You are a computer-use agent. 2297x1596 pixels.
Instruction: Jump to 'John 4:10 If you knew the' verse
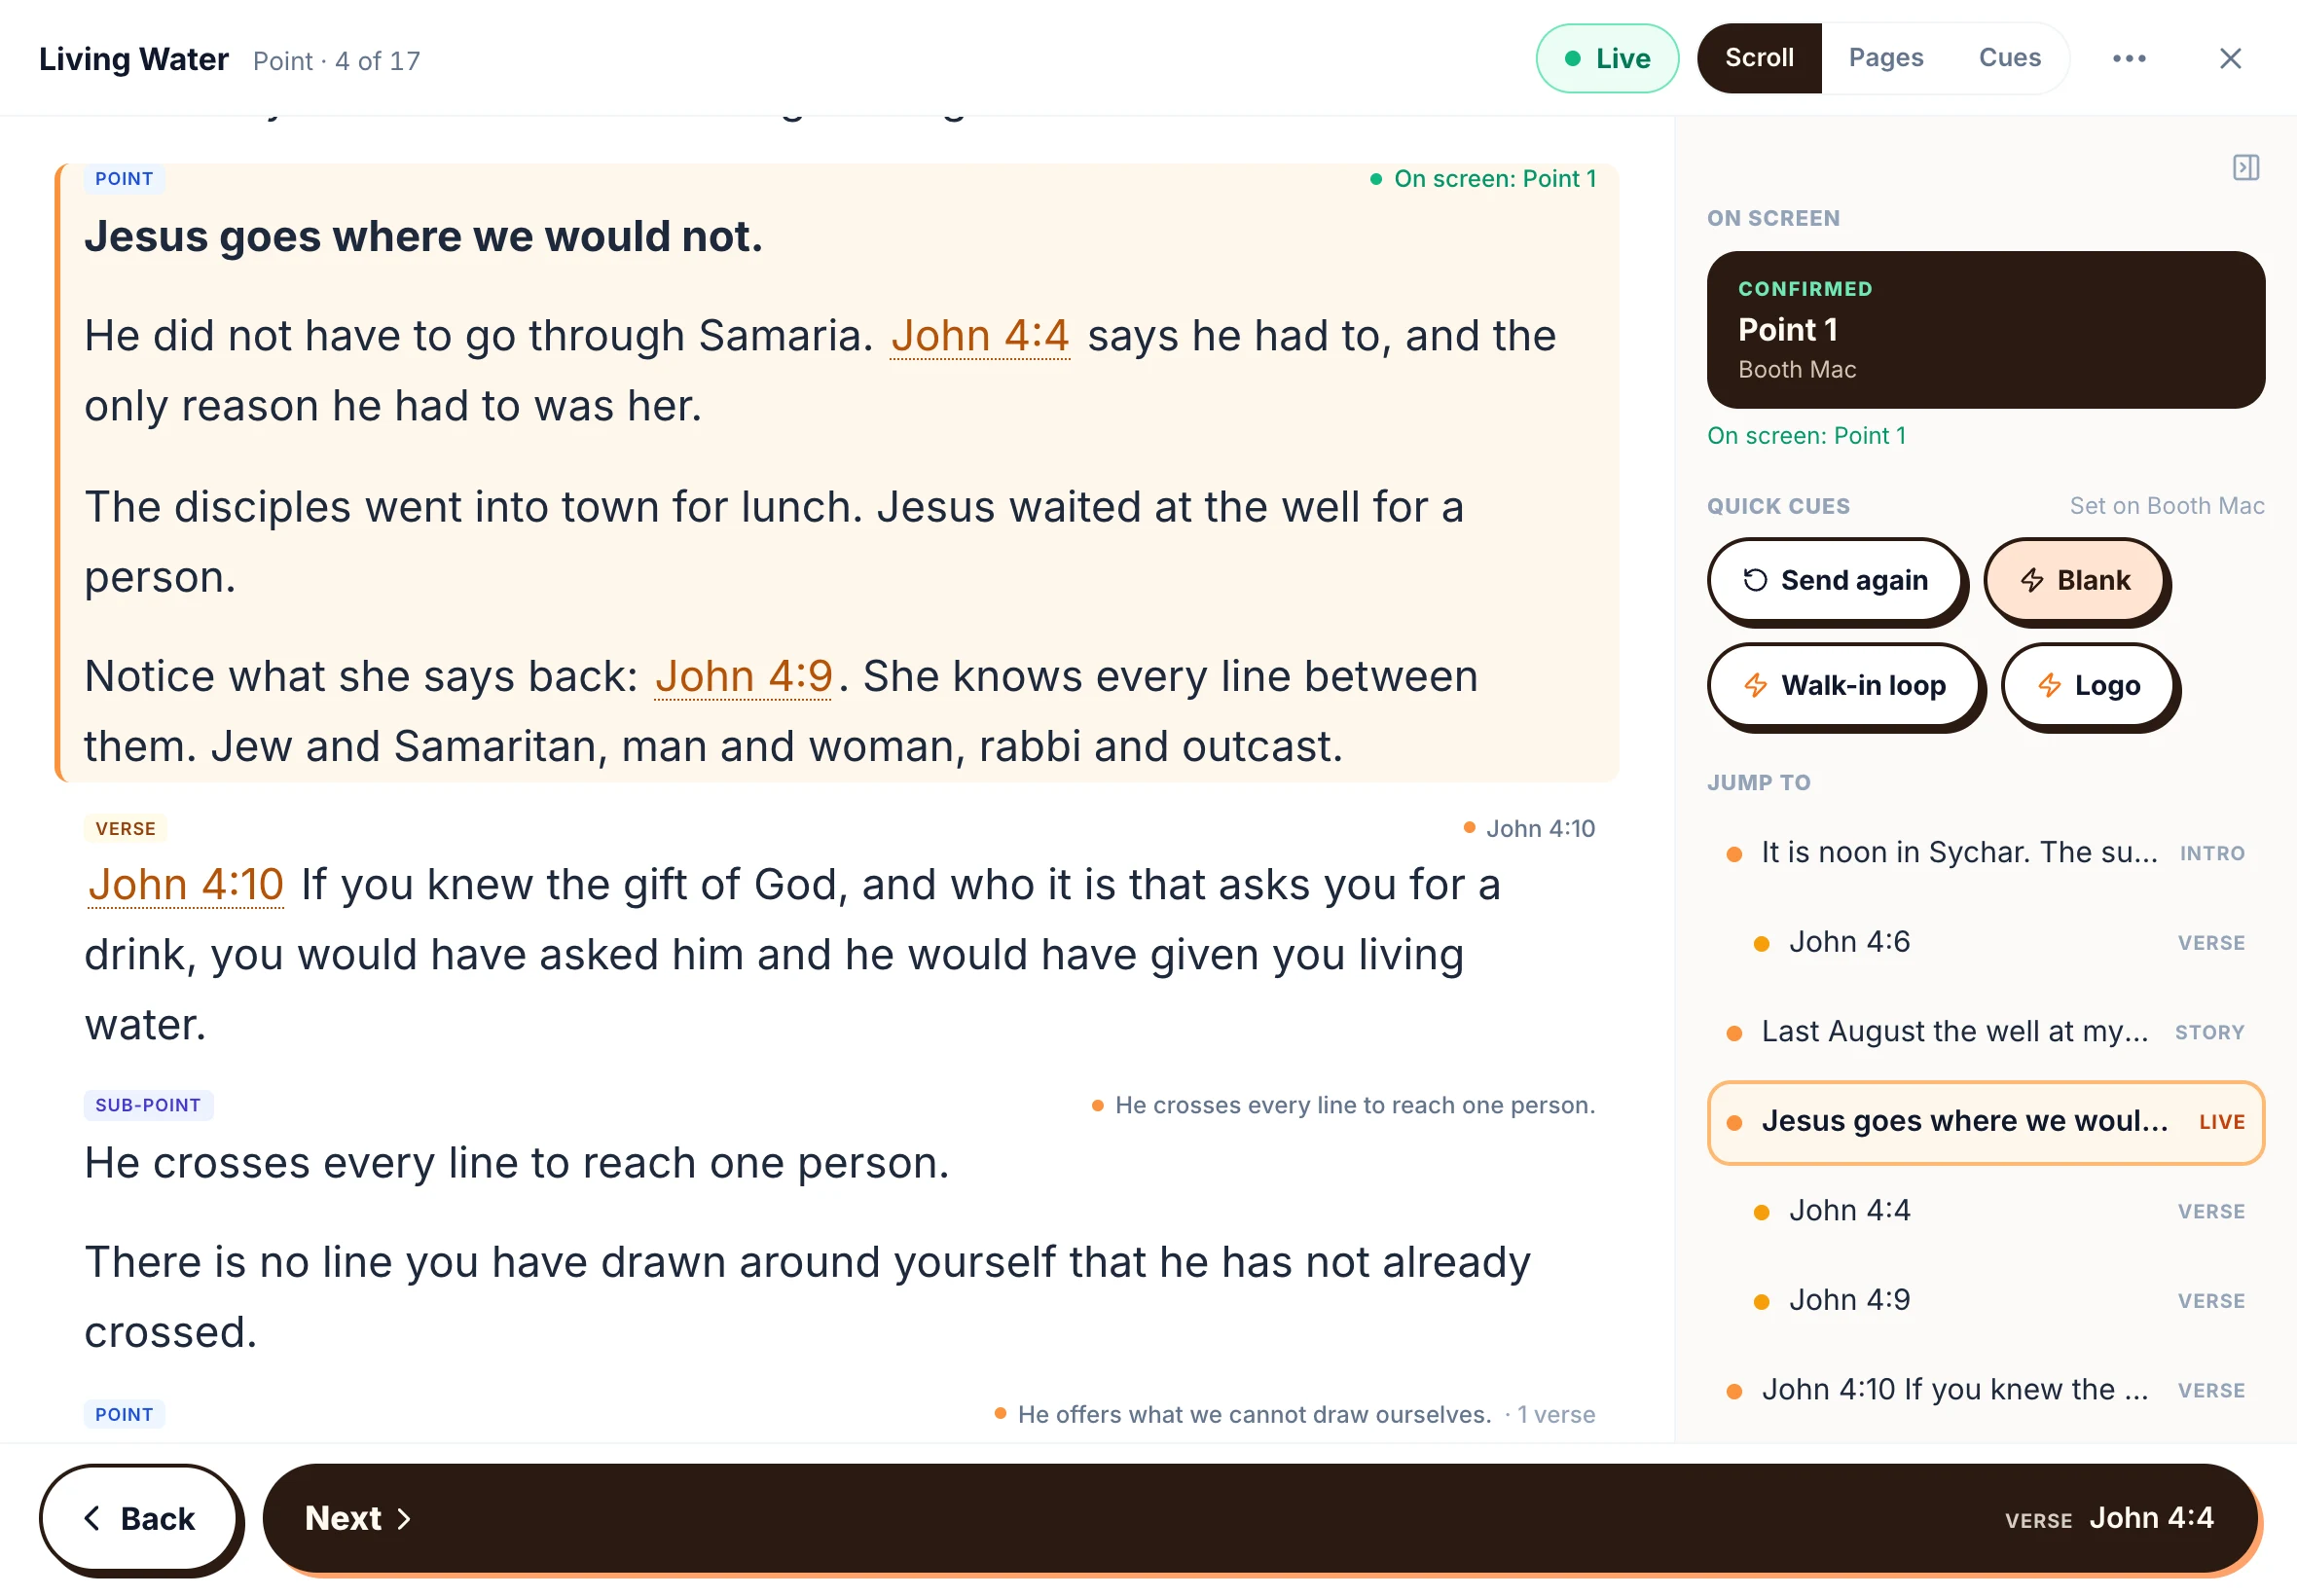(x=1985, y=1390)
